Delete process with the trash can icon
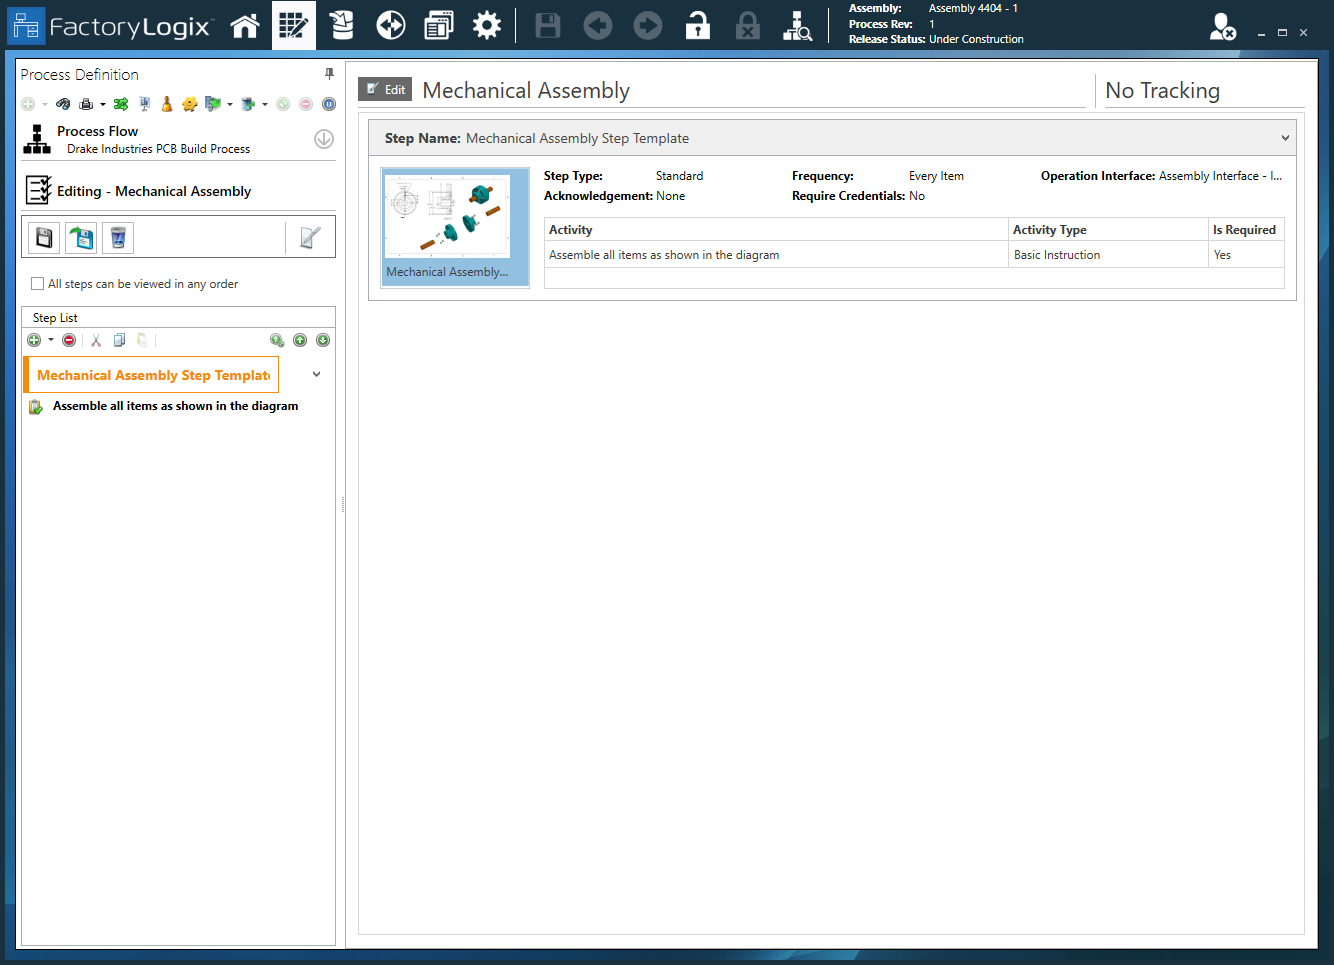1334x965 pixels. pos(118,238)
